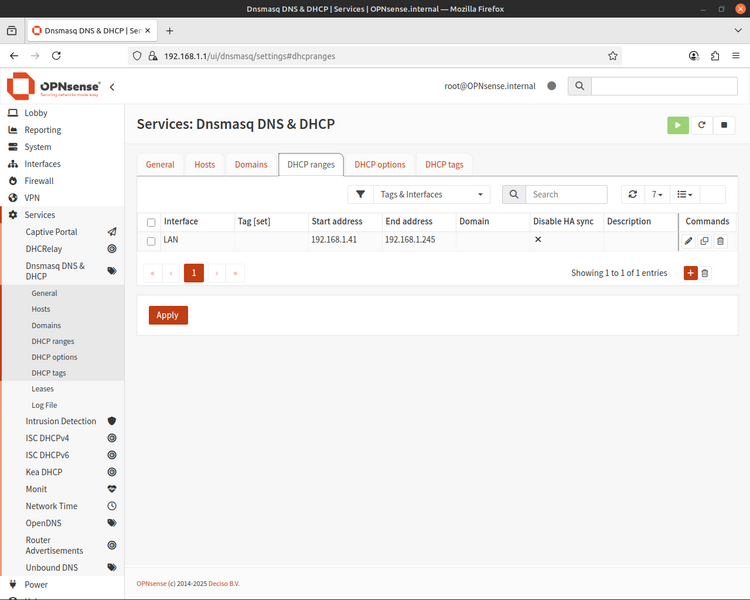
Task: Bookmark this page with the star
Action: pyautogui.click(x=613, y=56)
